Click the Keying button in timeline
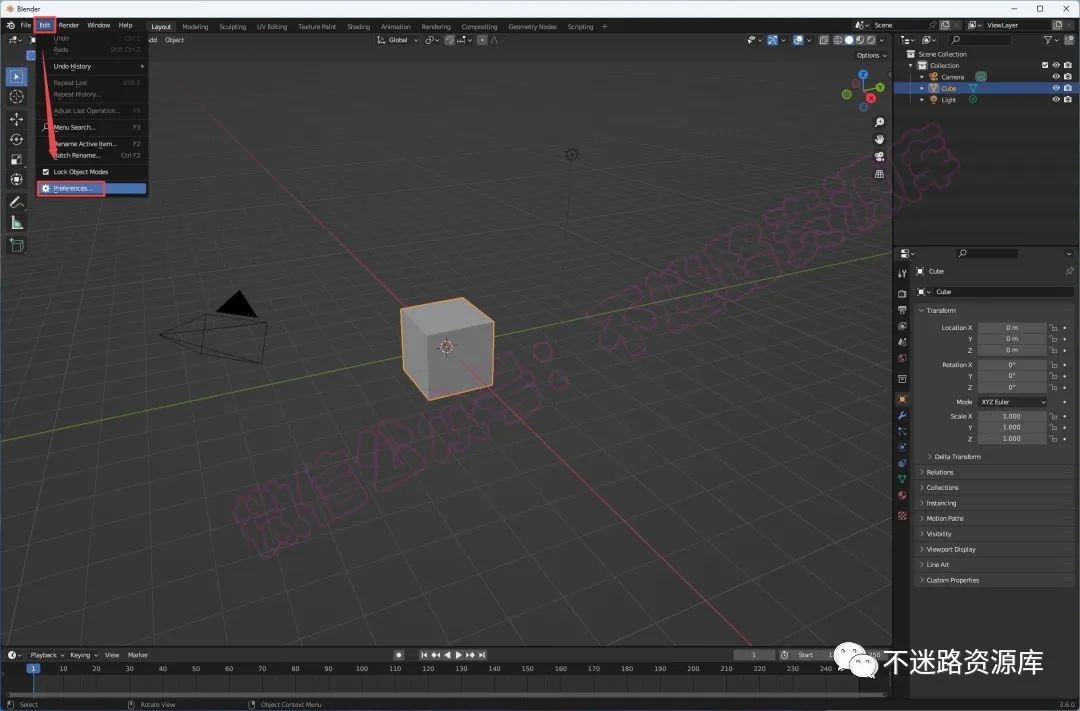This screenshot has height=711, width=1080. pyautogui.click(x=83, y=655)
